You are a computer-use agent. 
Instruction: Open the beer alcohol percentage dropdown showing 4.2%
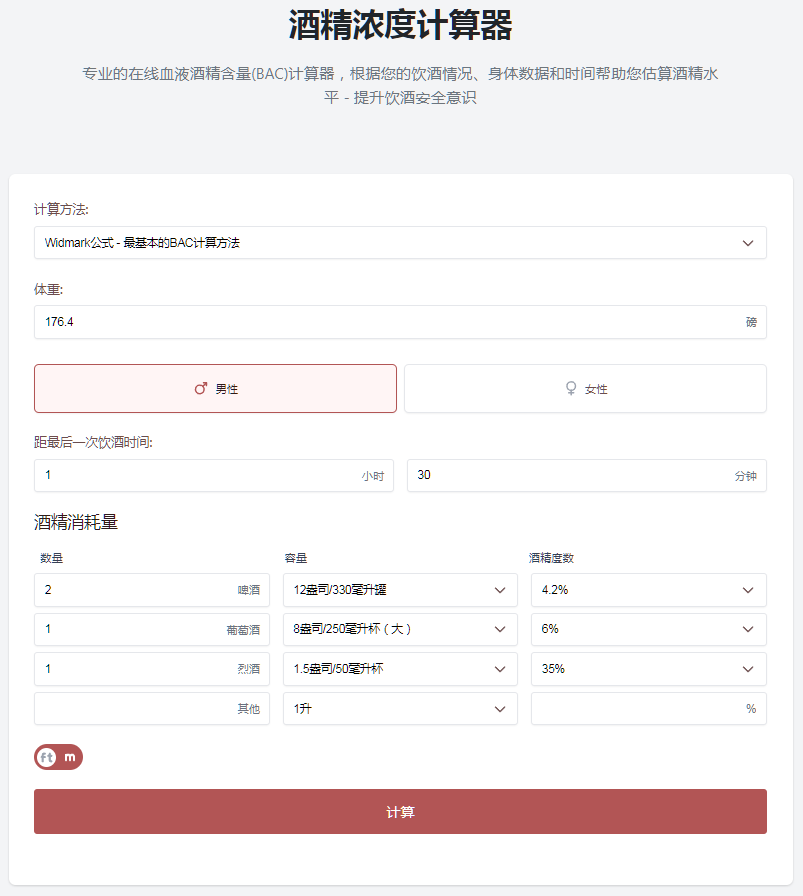[648, 590]
